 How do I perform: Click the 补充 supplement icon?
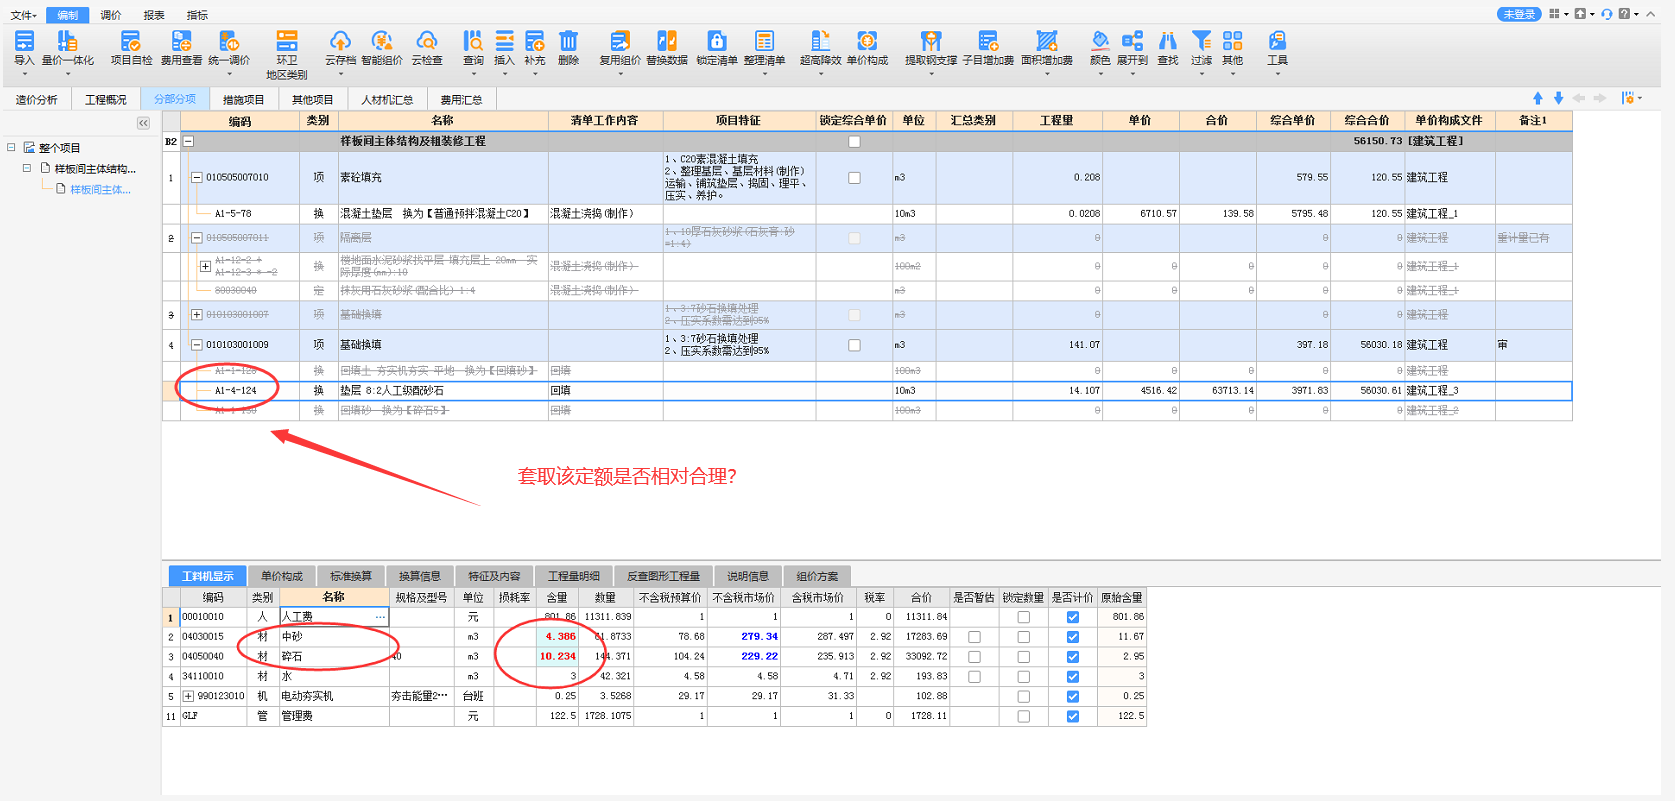coord(535,41)
